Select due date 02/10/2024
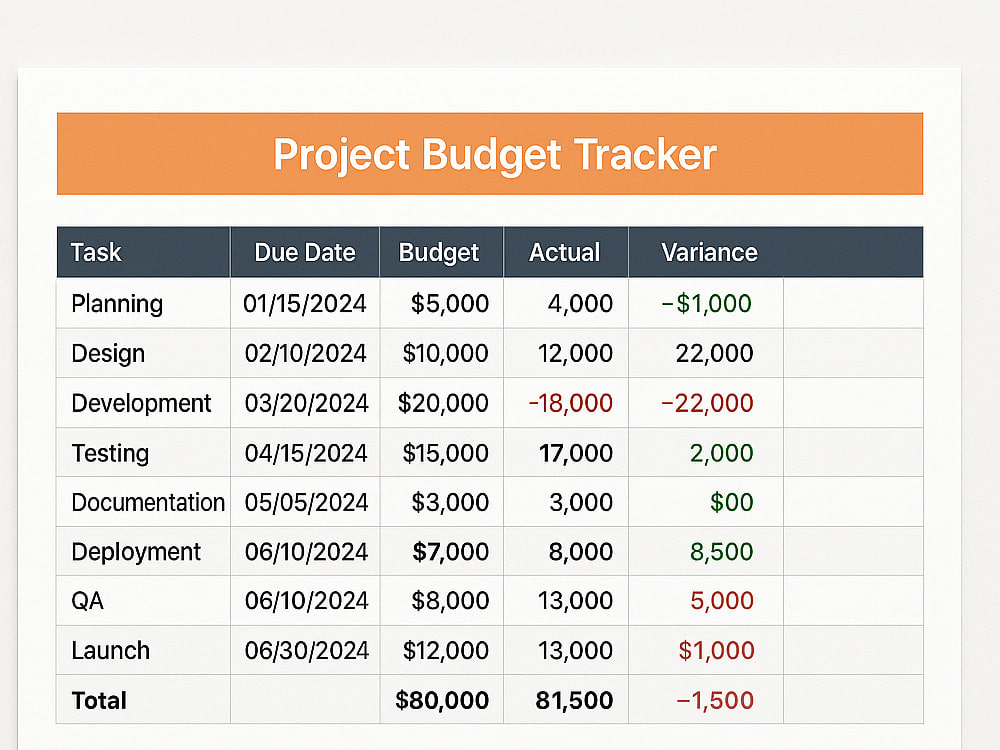The image size is (1000, 750). point(305,353)
